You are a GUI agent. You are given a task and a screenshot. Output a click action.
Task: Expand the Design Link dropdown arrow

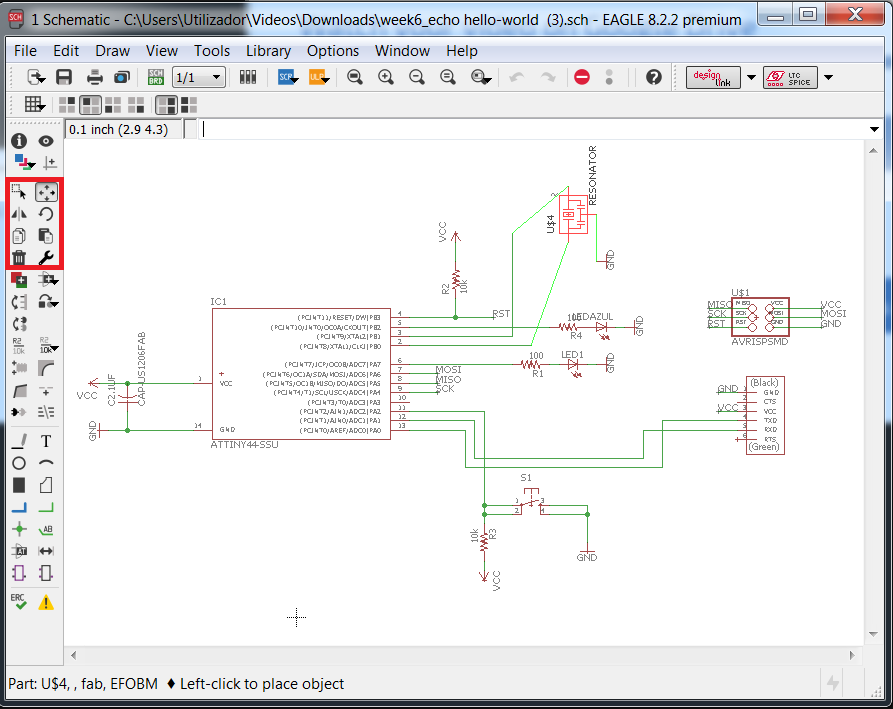pyautogui.click(x=751, y=77)
